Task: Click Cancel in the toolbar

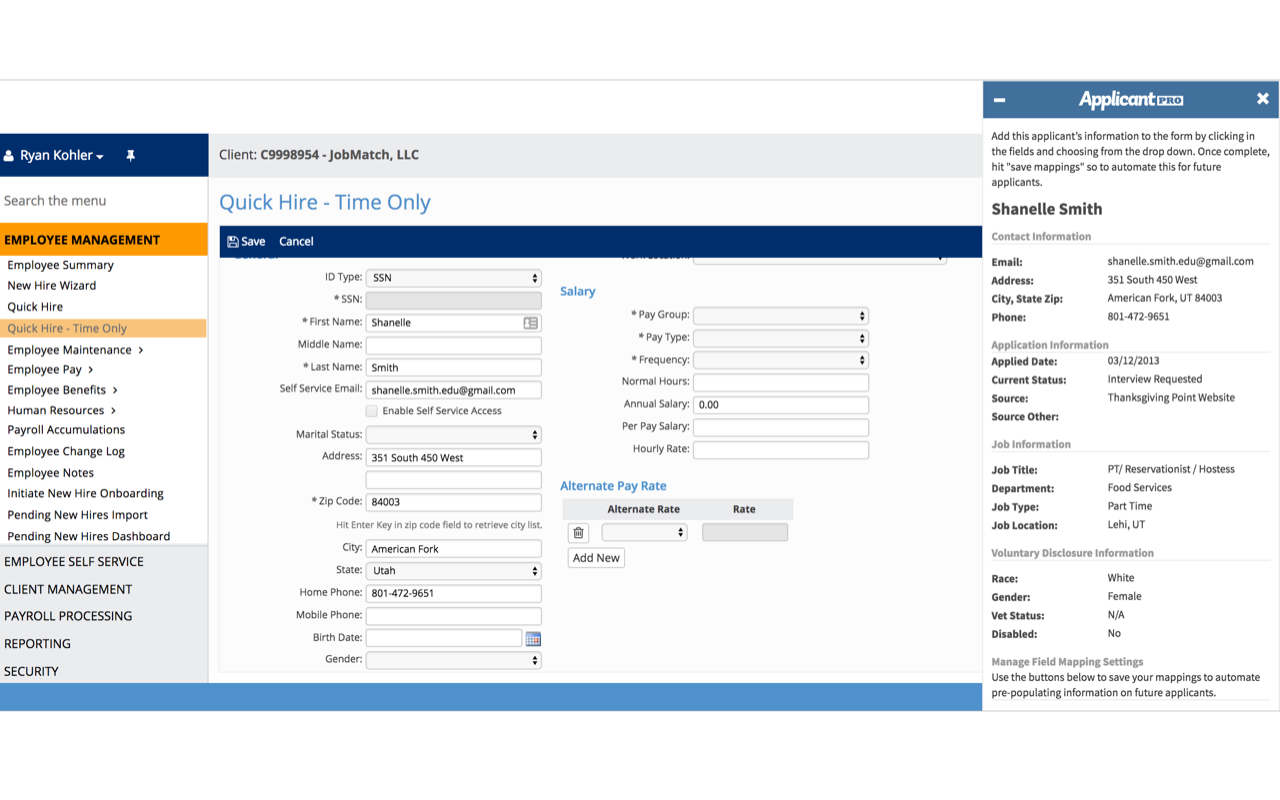Action: (296, 241)
